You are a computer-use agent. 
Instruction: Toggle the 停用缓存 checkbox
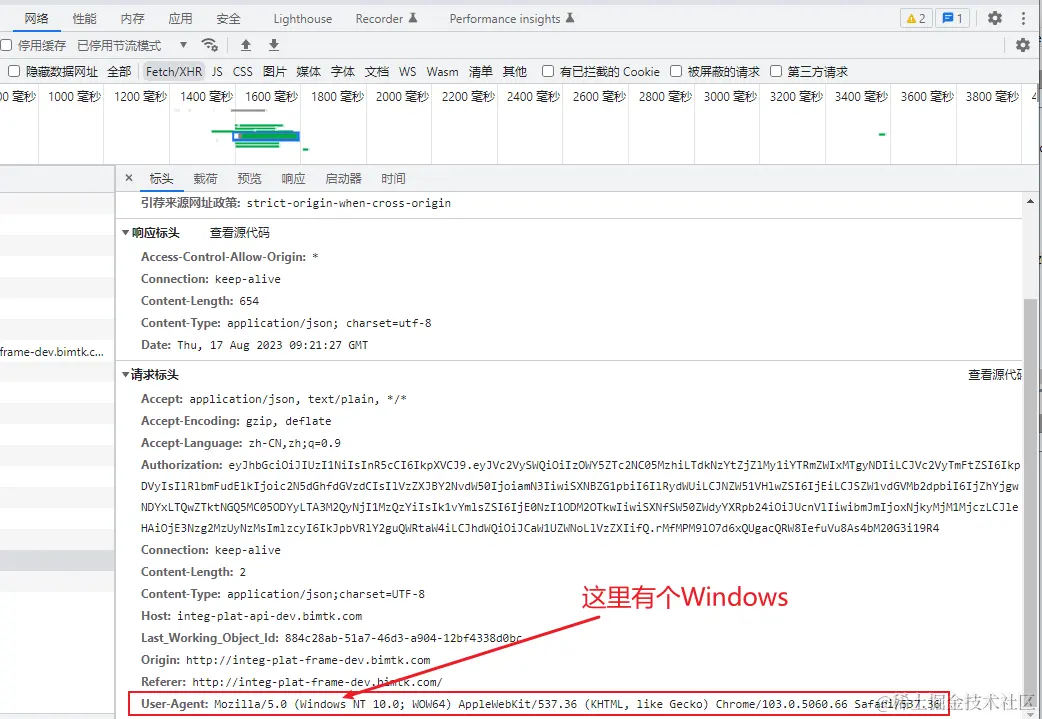pos(7,45)
